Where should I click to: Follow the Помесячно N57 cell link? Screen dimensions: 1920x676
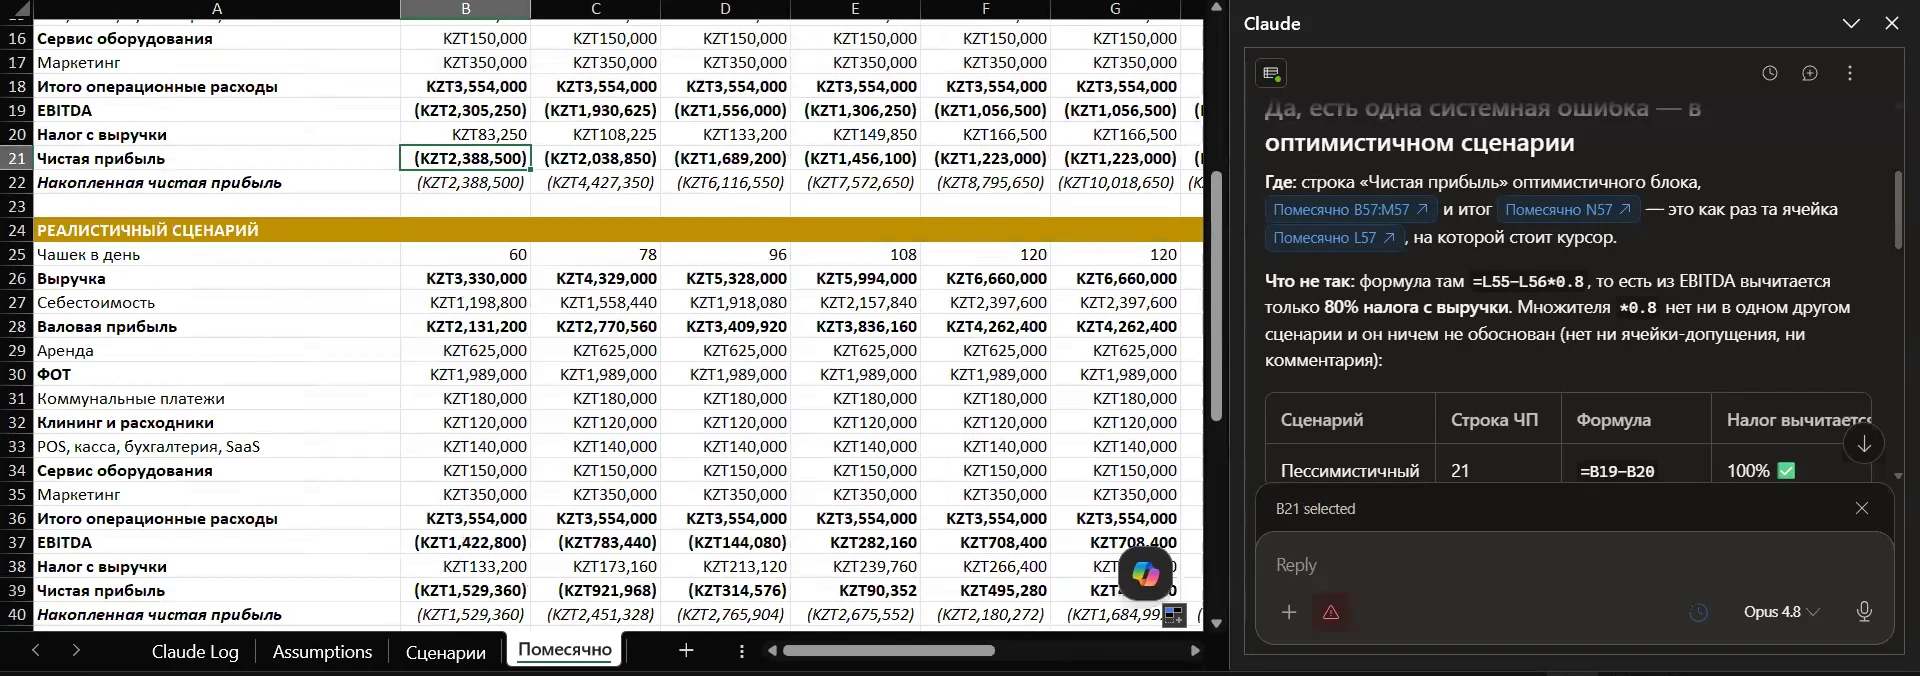point(1568,210)
